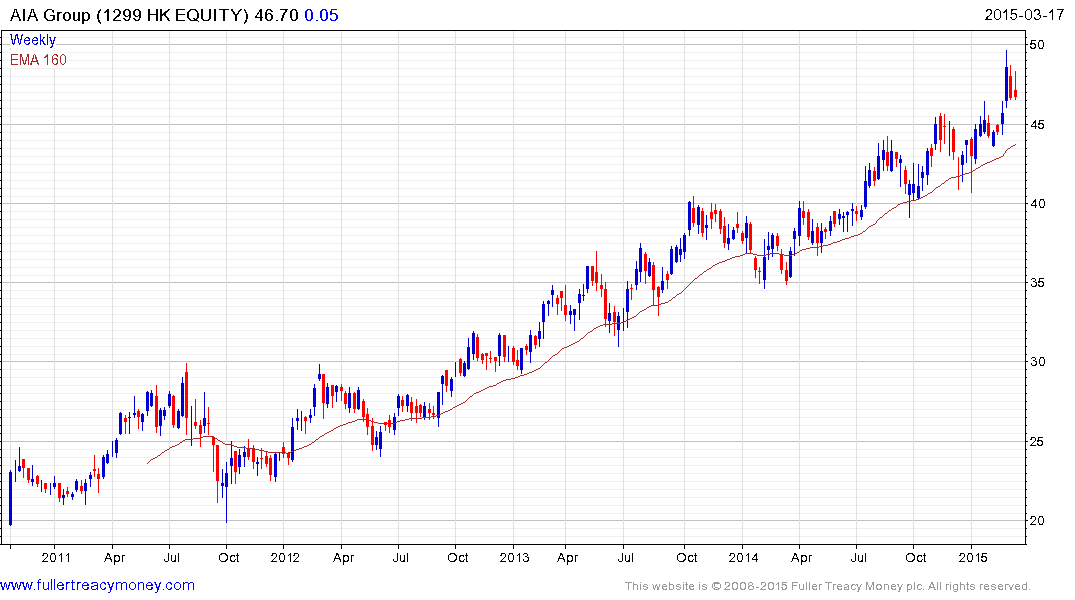Click the first tall blue candlestick at chart start

pyautogui.click(x=10, y=497)
